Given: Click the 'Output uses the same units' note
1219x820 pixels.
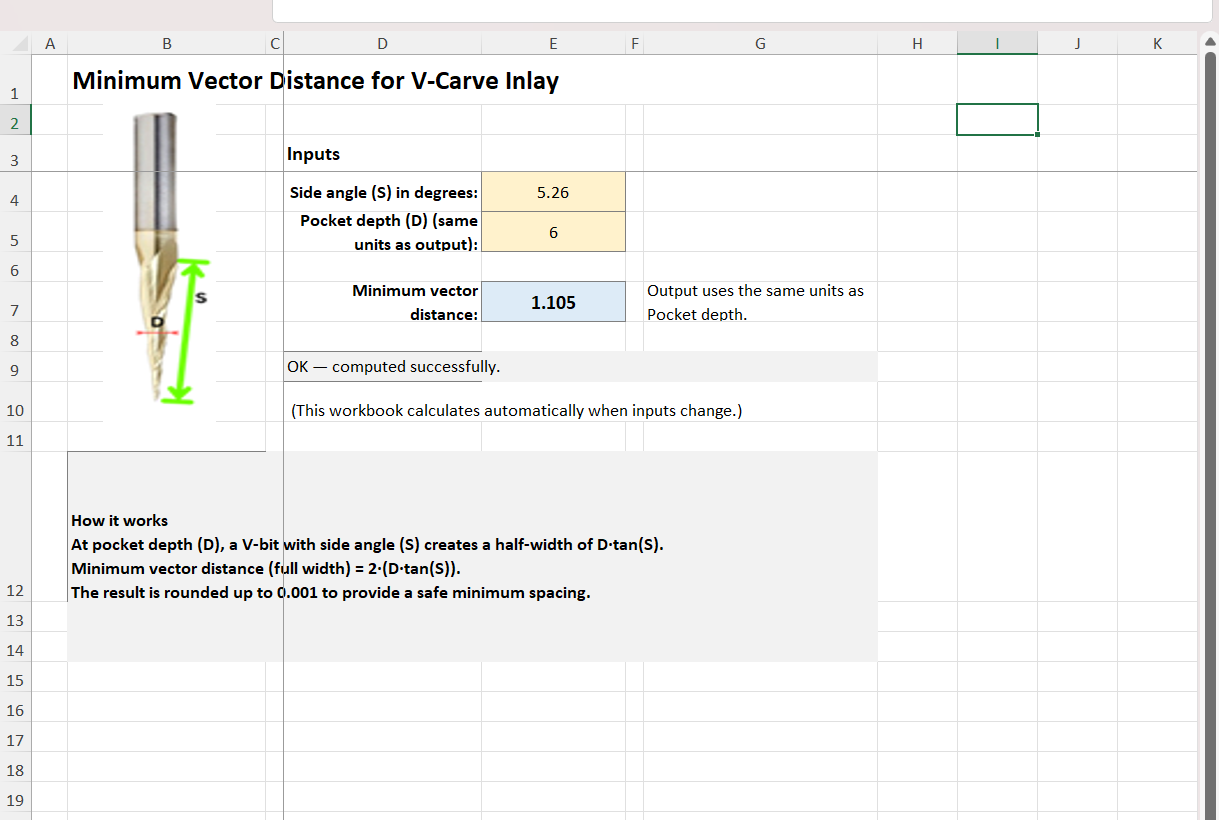Looking at the screenshot, I should [759, 302].
